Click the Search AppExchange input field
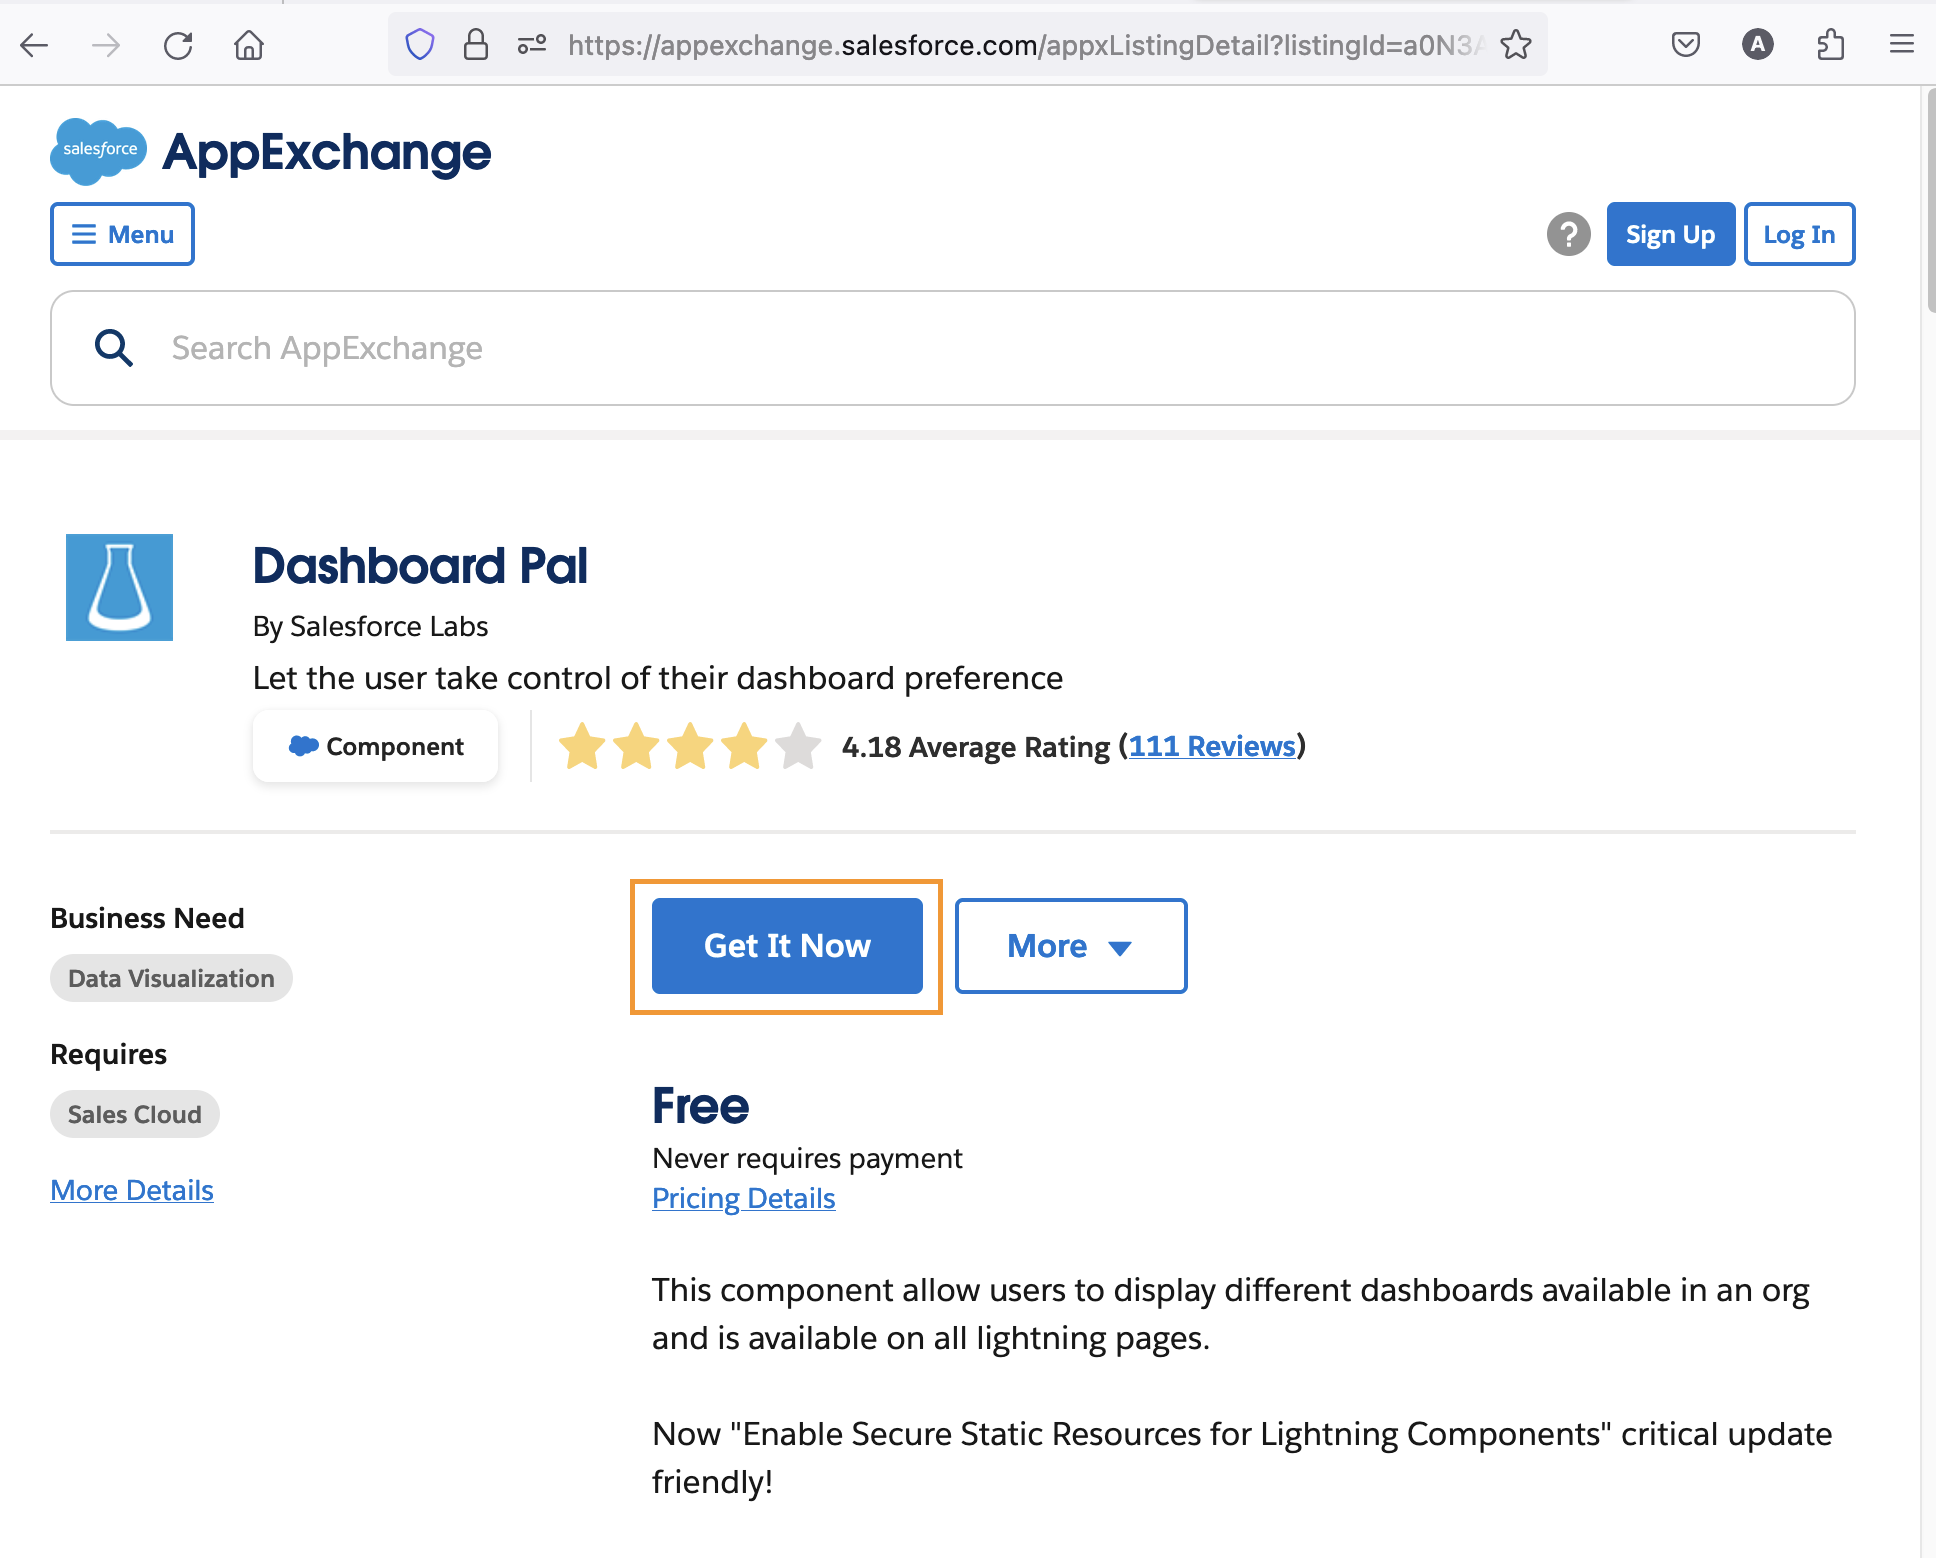 coord(600,348)
